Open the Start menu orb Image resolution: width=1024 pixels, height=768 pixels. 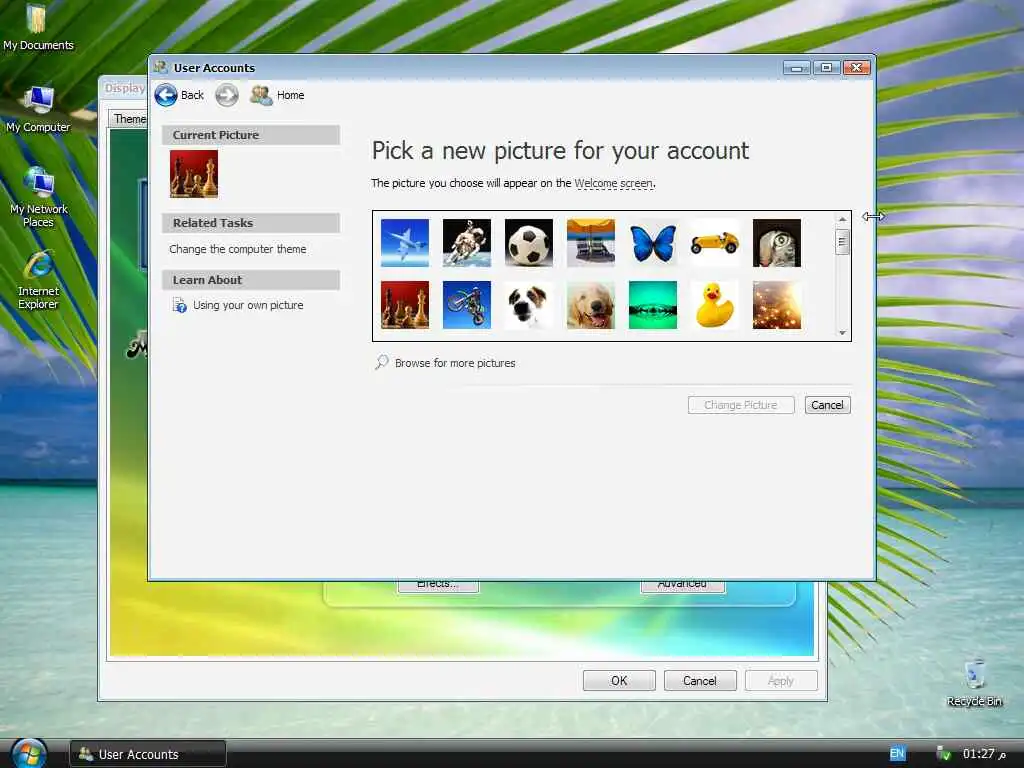pos(29,754)
